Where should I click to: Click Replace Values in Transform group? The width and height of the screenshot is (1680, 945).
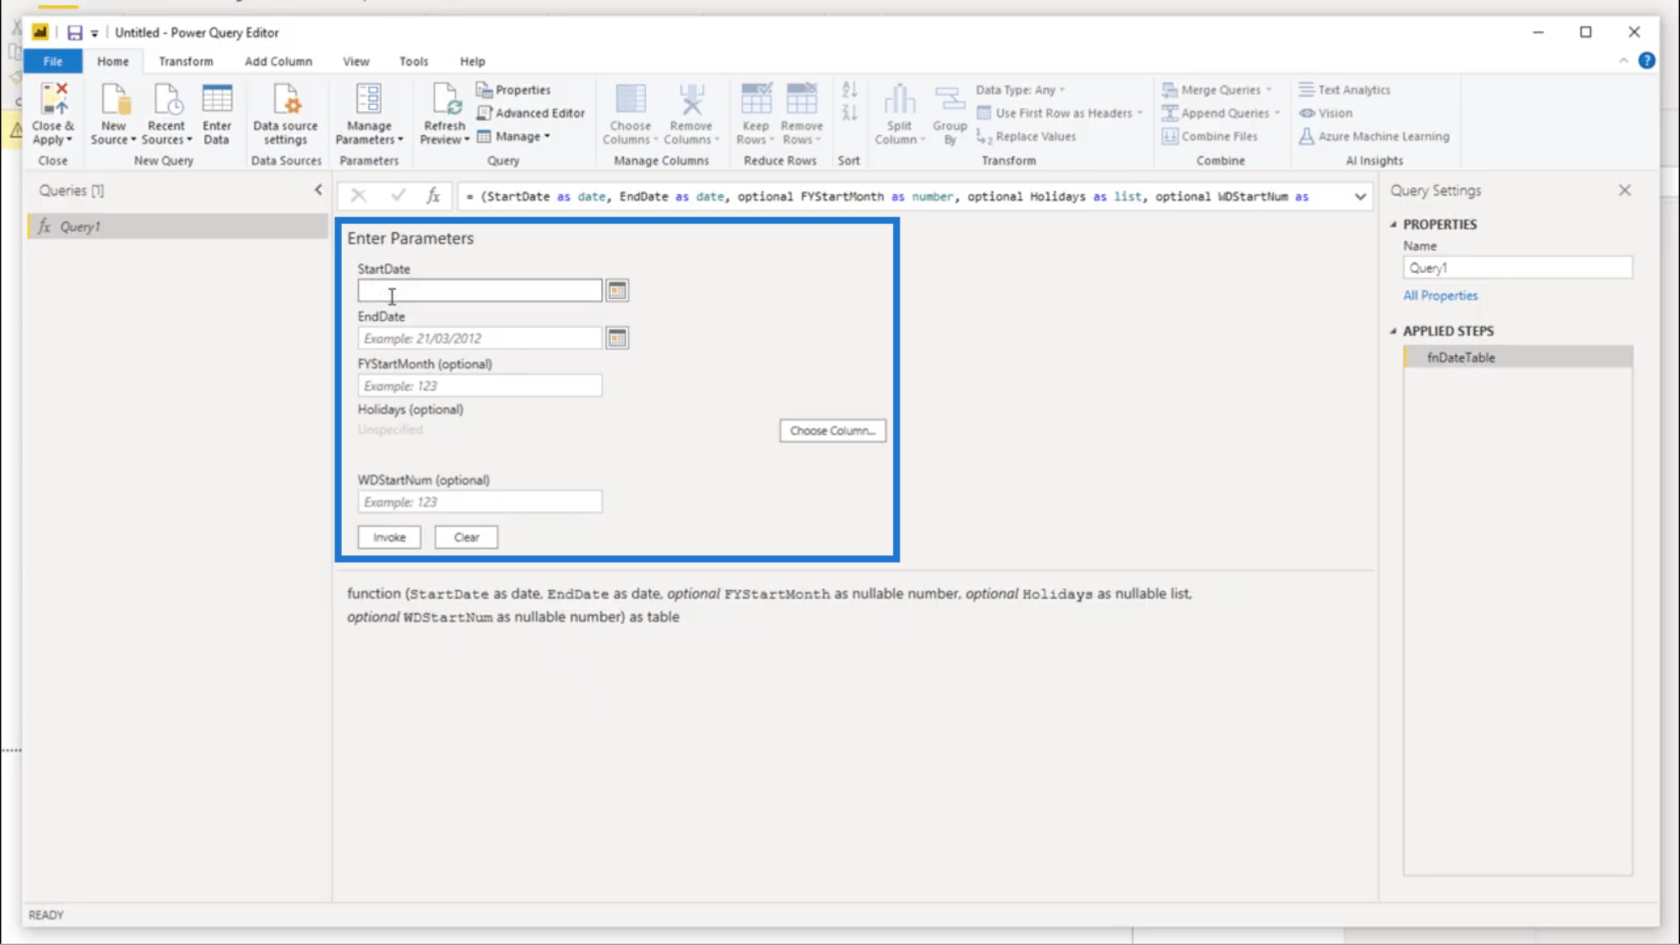(x=1026, y=137)
